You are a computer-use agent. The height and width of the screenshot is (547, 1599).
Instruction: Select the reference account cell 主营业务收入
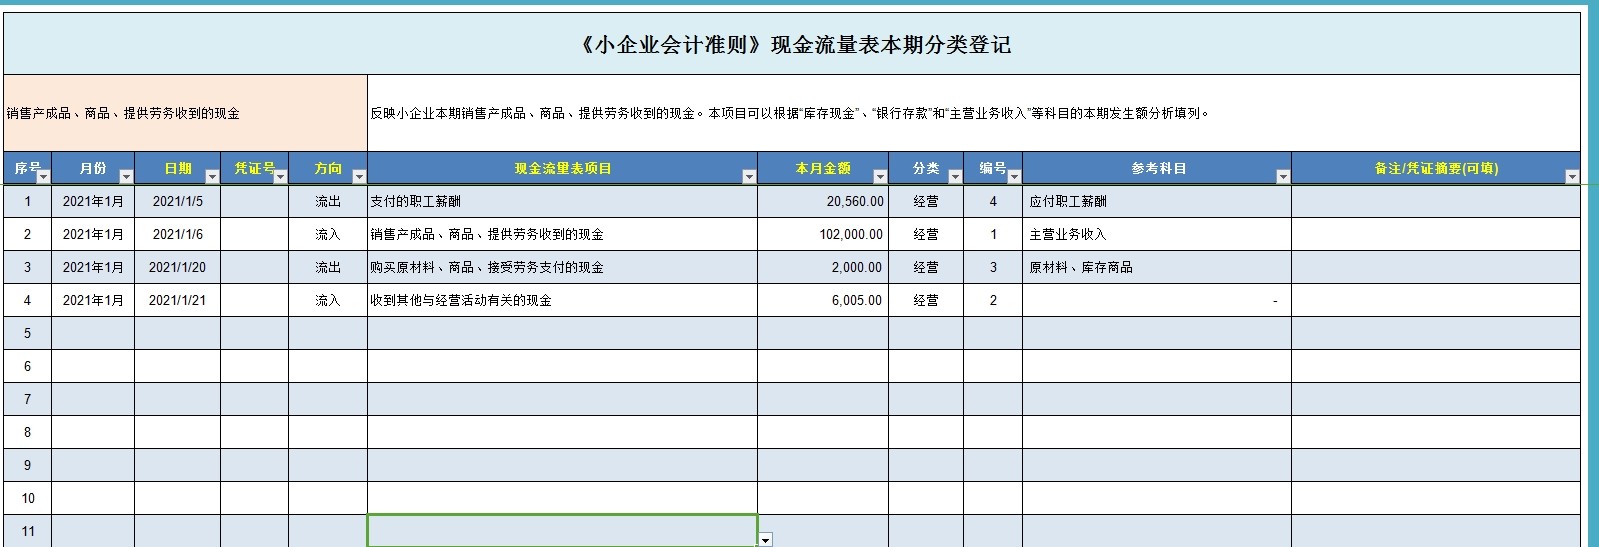click(x=1157, y=234)
